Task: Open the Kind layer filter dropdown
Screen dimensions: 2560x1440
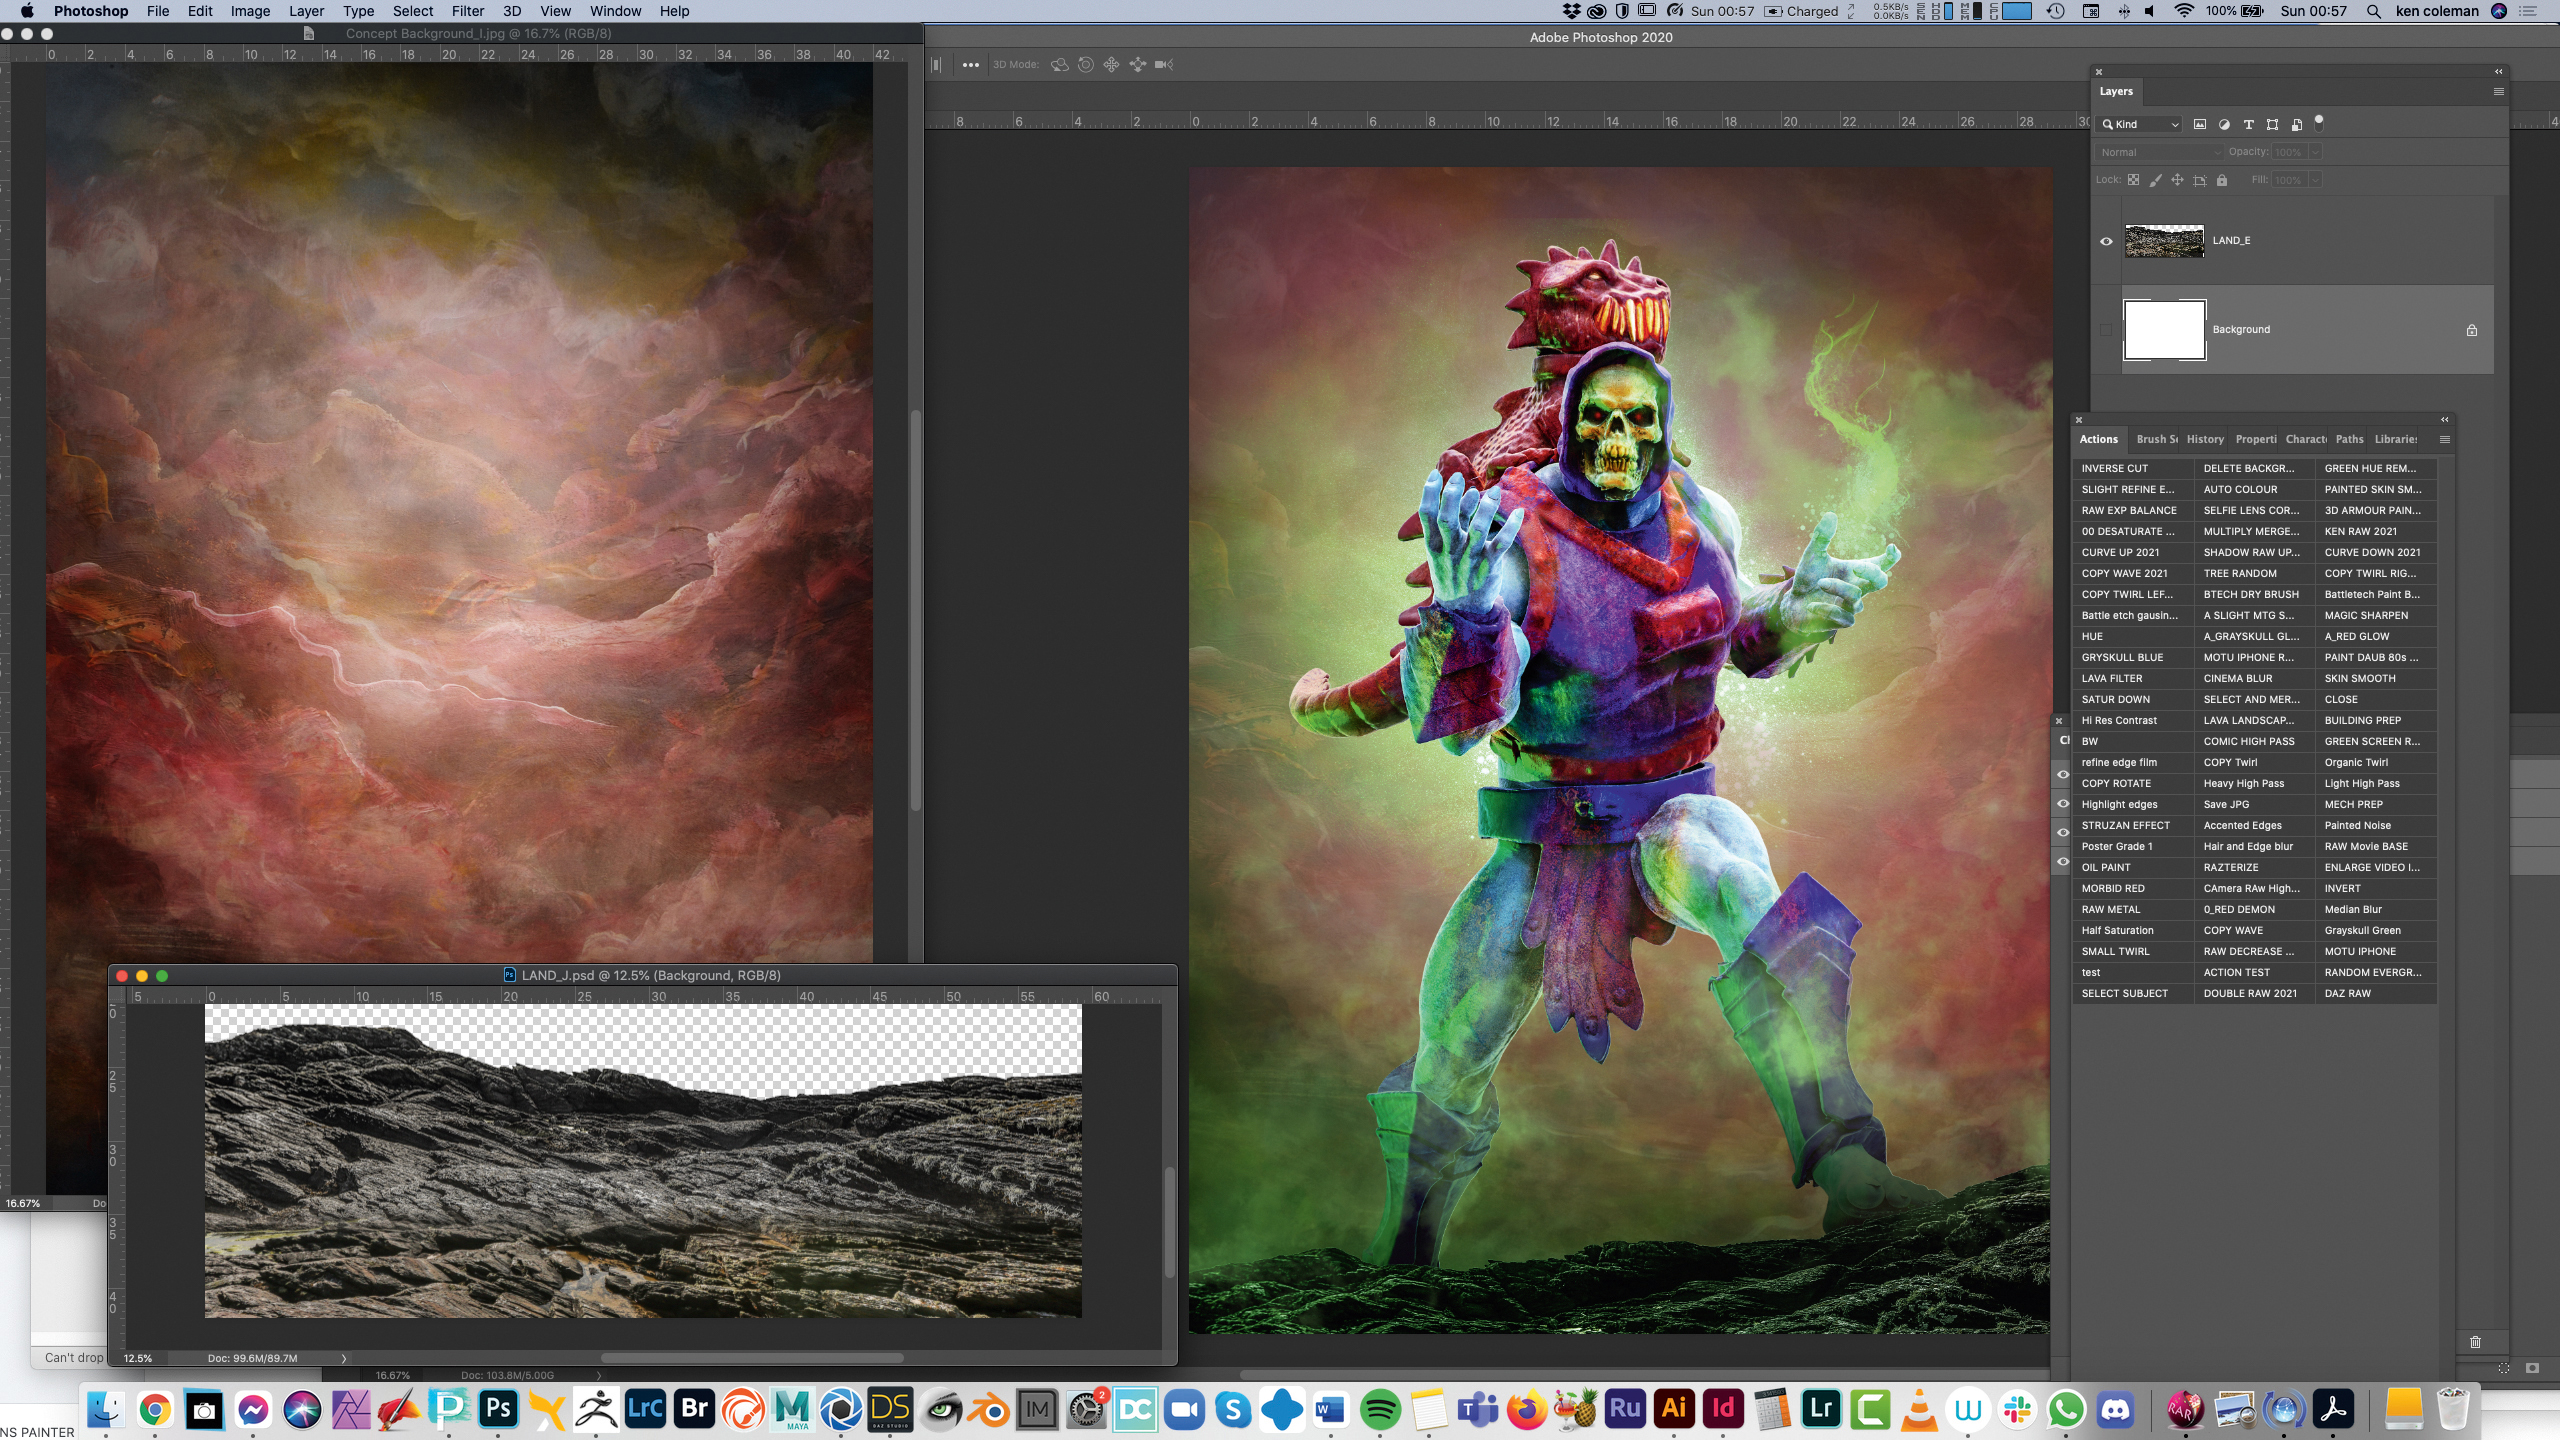Action: [x=2140, y=124]
